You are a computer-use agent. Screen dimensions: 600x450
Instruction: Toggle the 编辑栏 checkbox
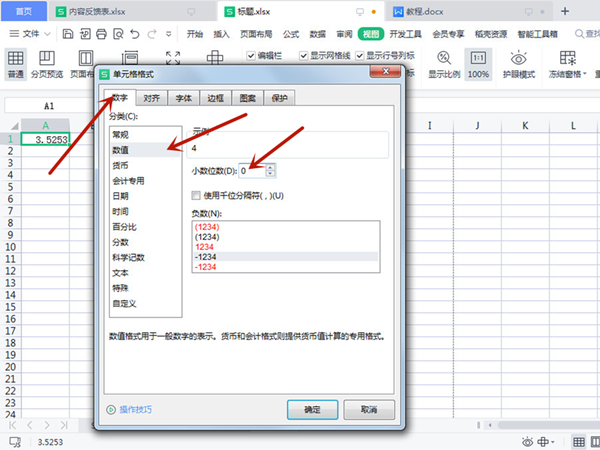tap(252, 56)
